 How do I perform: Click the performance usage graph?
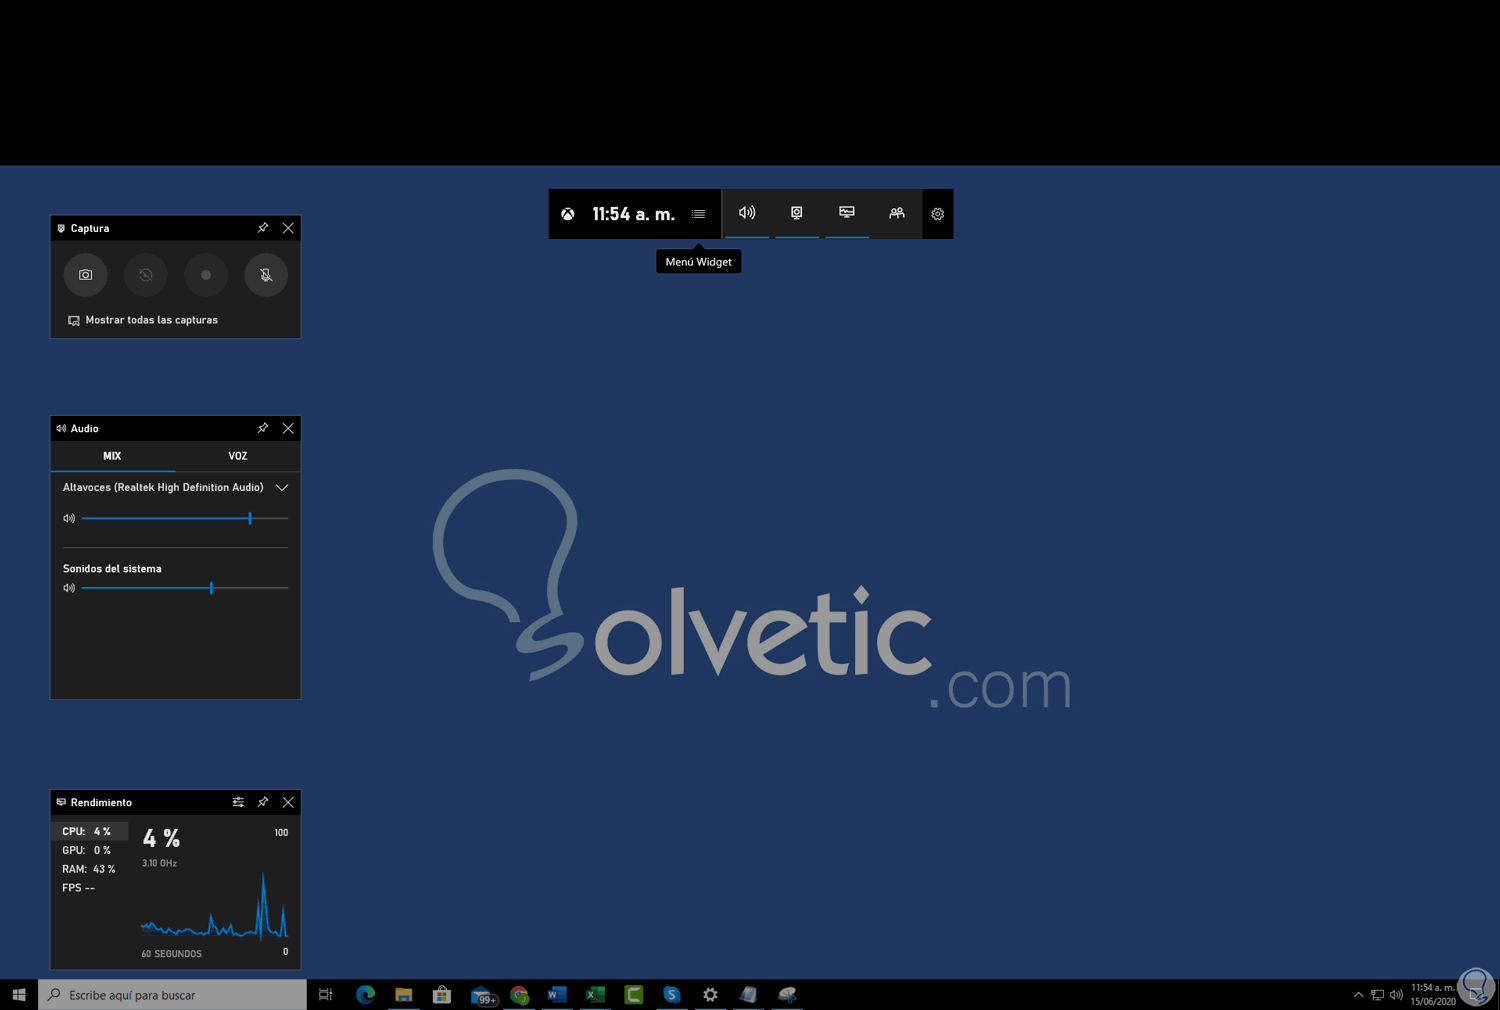215,907
